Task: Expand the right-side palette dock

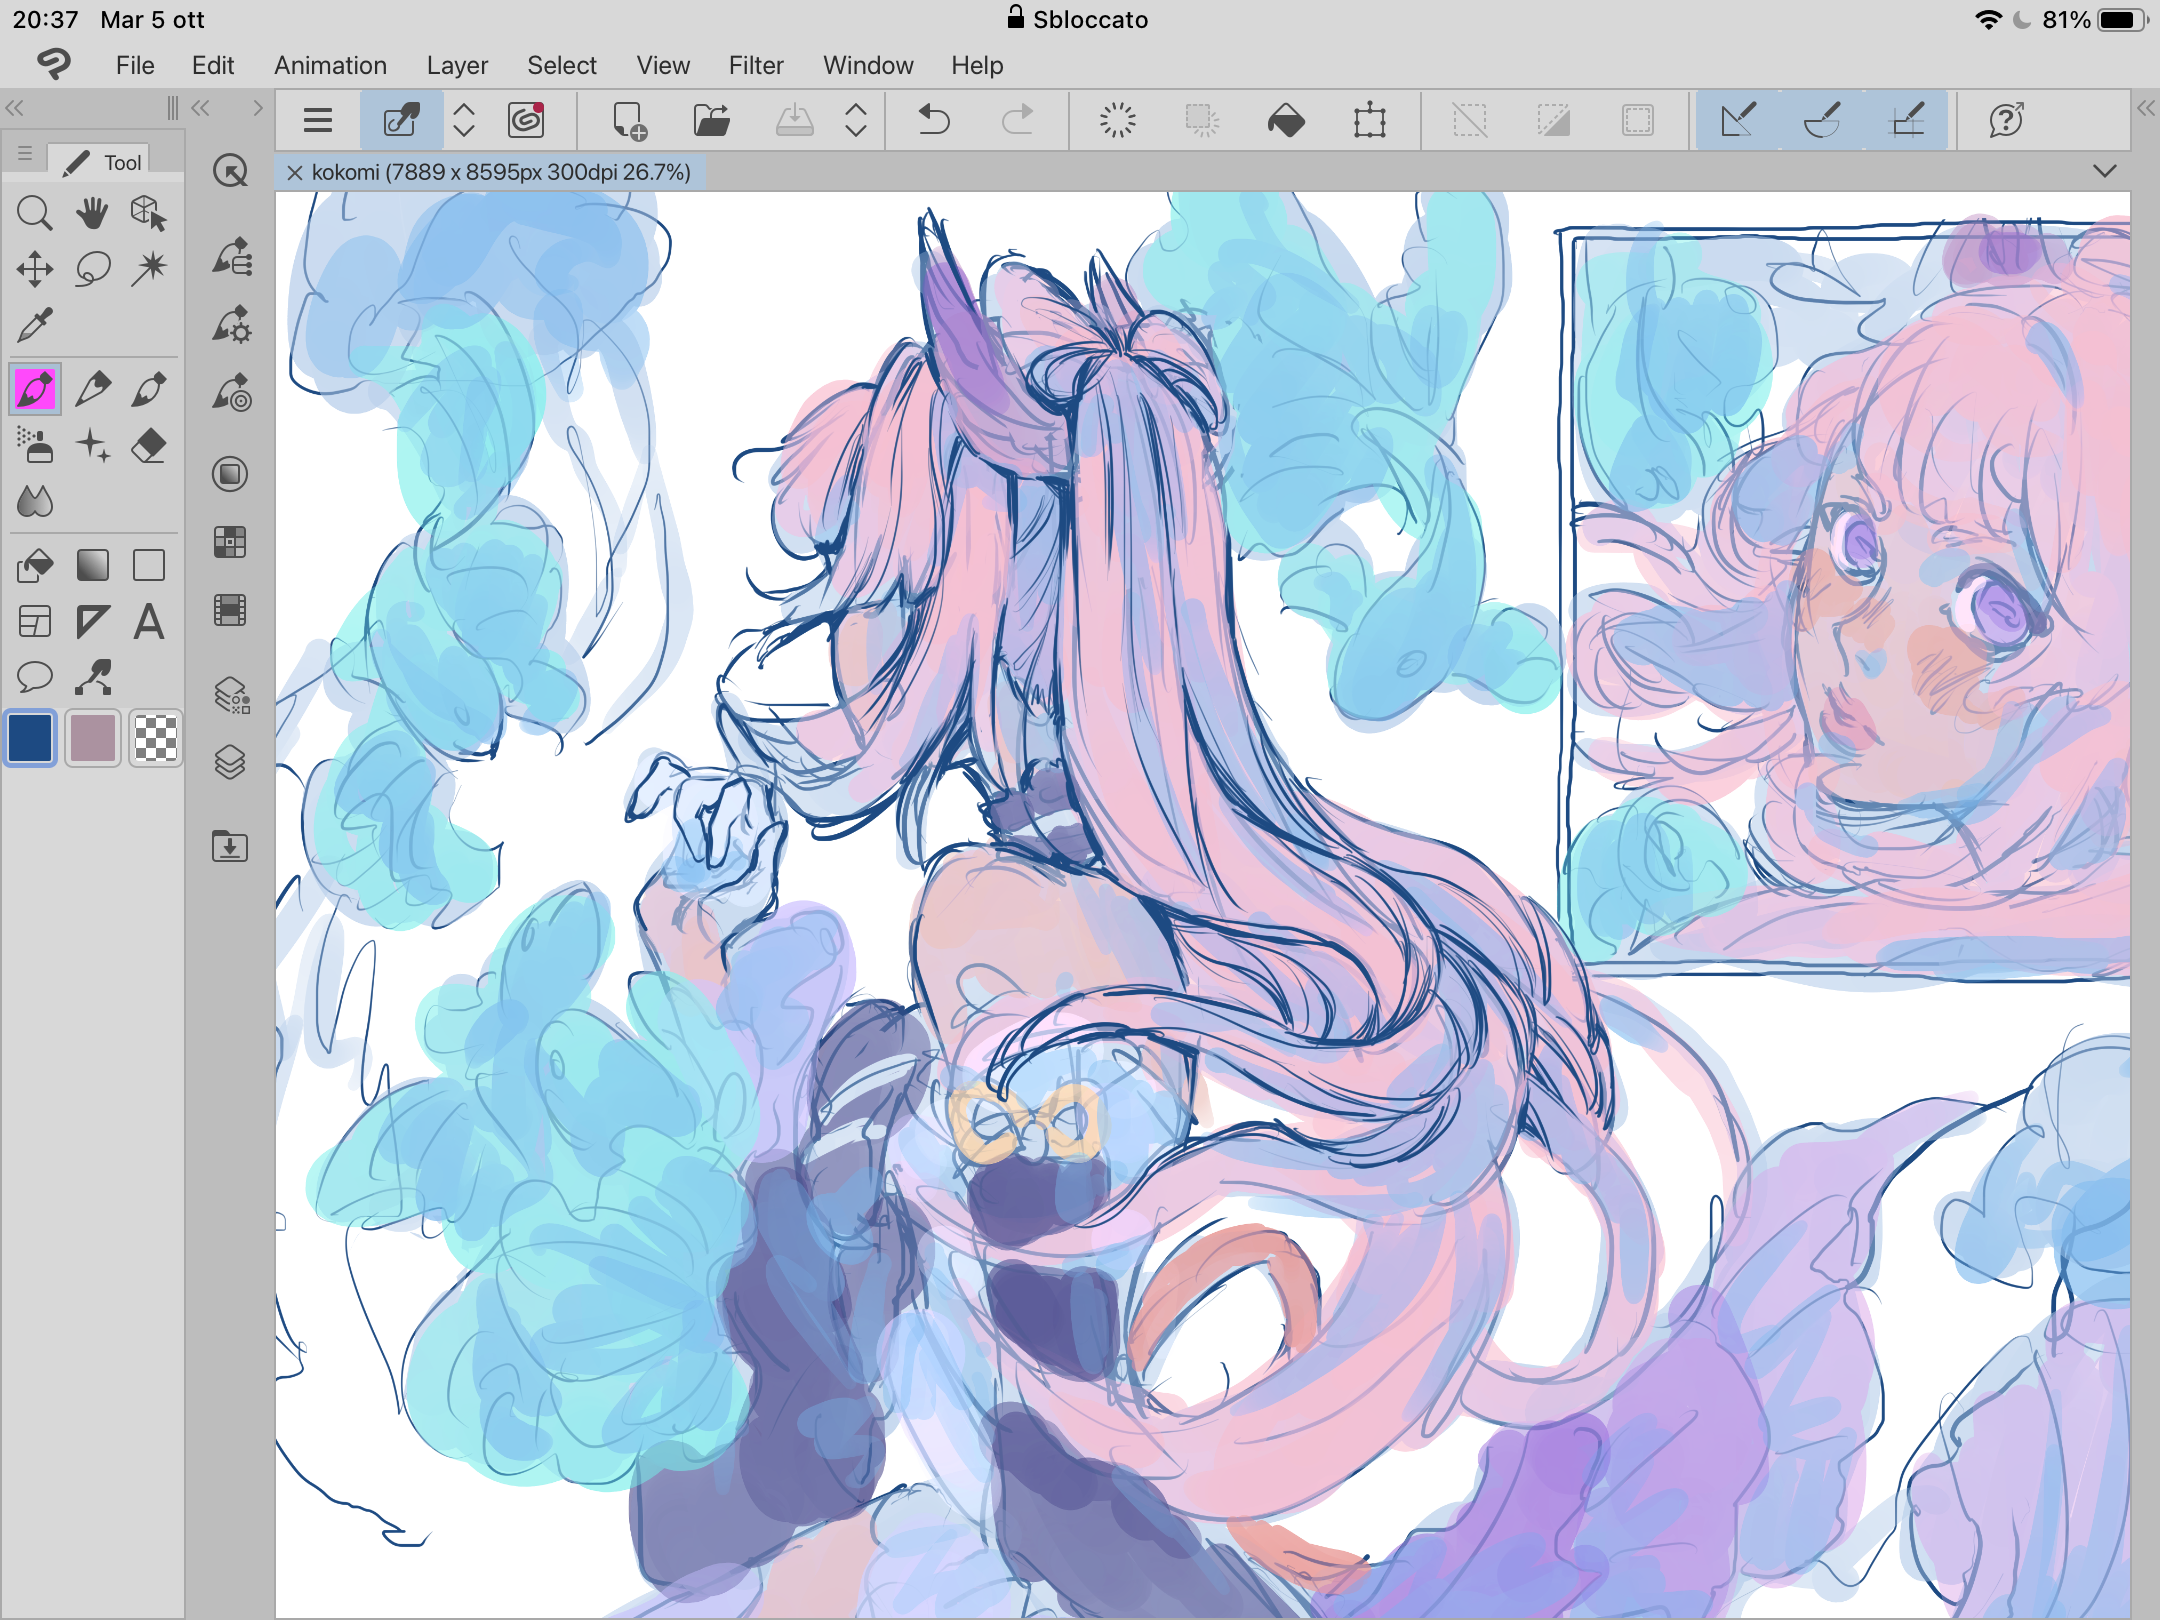Action: [2146, 108]
